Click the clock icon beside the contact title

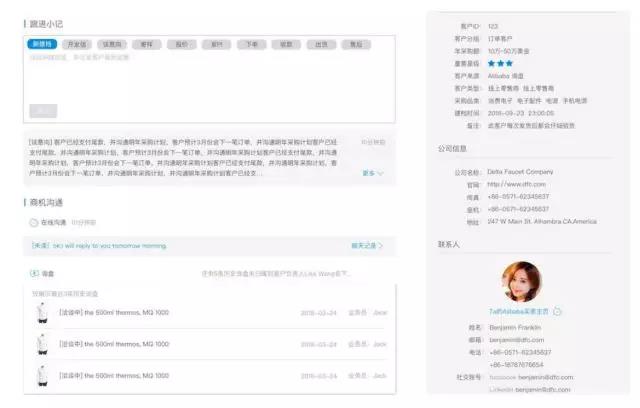557,312
